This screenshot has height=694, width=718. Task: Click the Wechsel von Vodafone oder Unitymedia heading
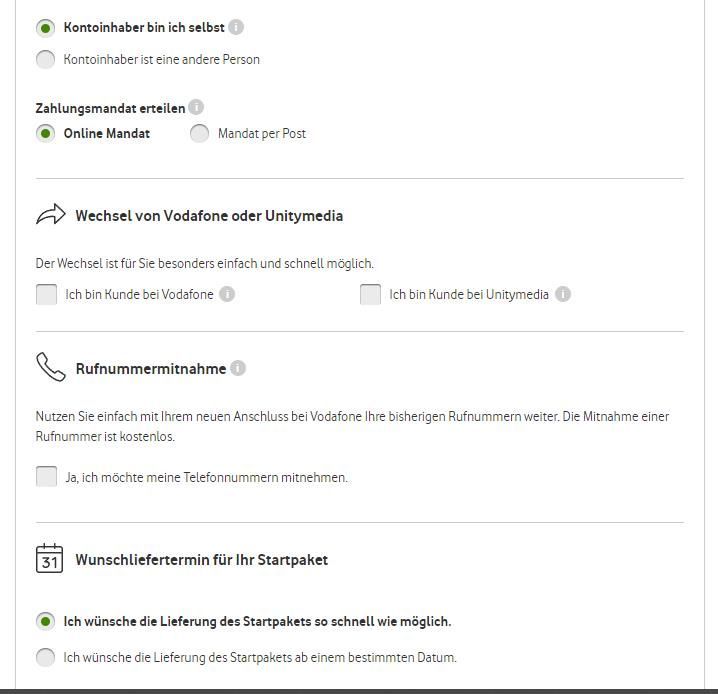point(209,216)
